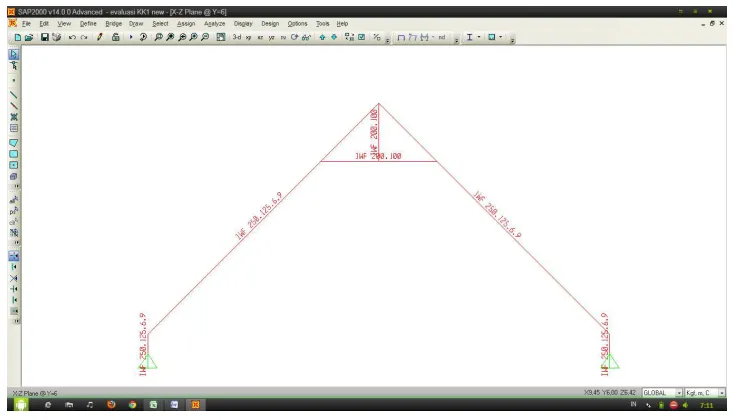Select the pointer tool in side toolbar

coord(14,54)
